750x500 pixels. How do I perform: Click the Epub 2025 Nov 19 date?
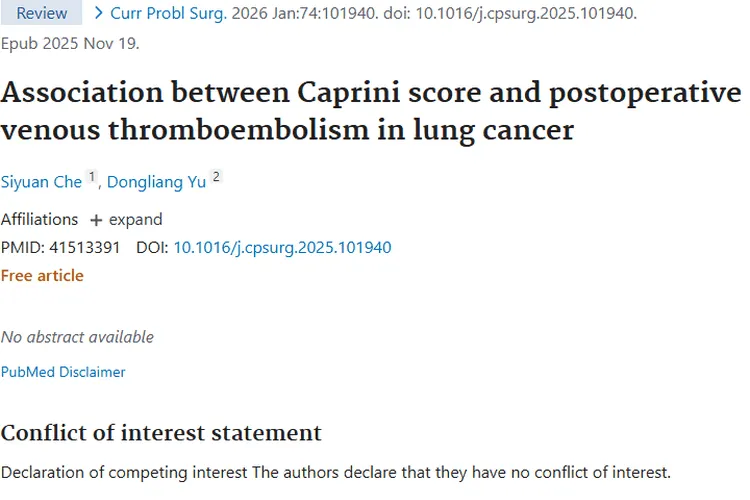point(70,43)
